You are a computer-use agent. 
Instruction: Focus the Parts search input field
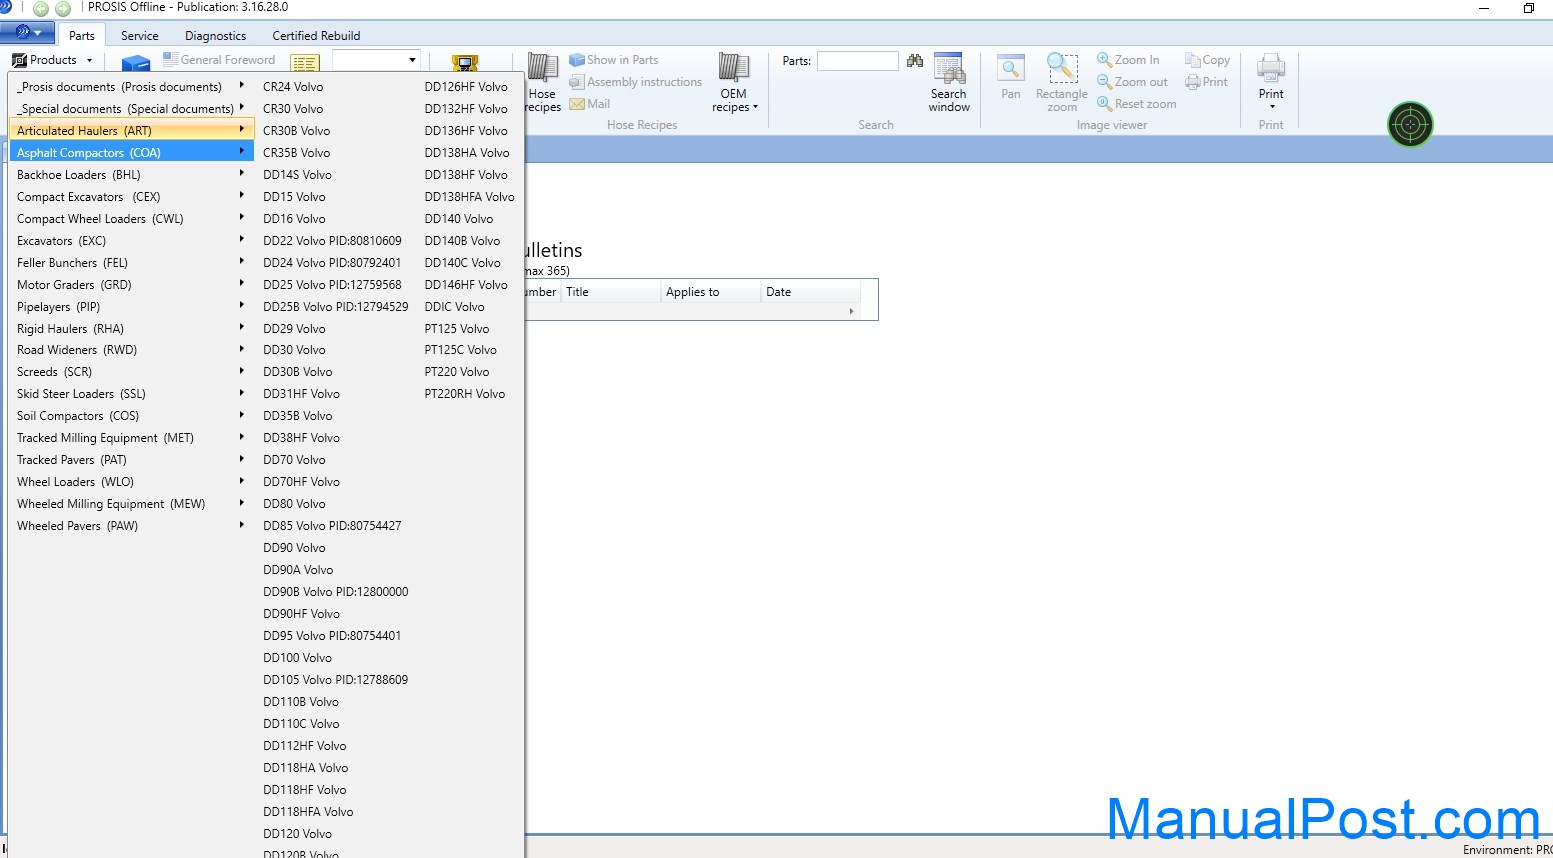click(858, 61)
